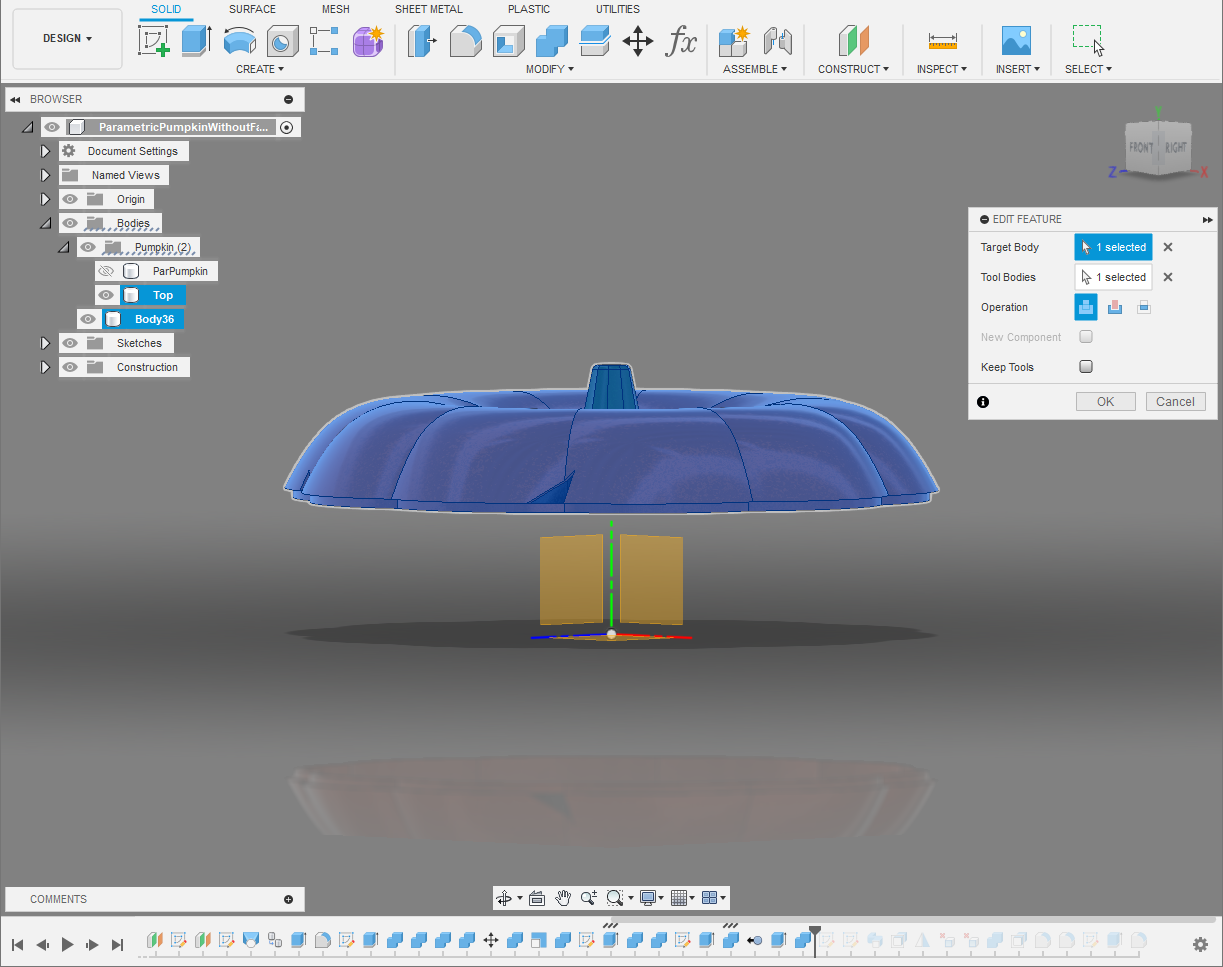The width and height of the screenshot is (1223, 967).
Task: Expand the Sketches folder
Action: 45,343
